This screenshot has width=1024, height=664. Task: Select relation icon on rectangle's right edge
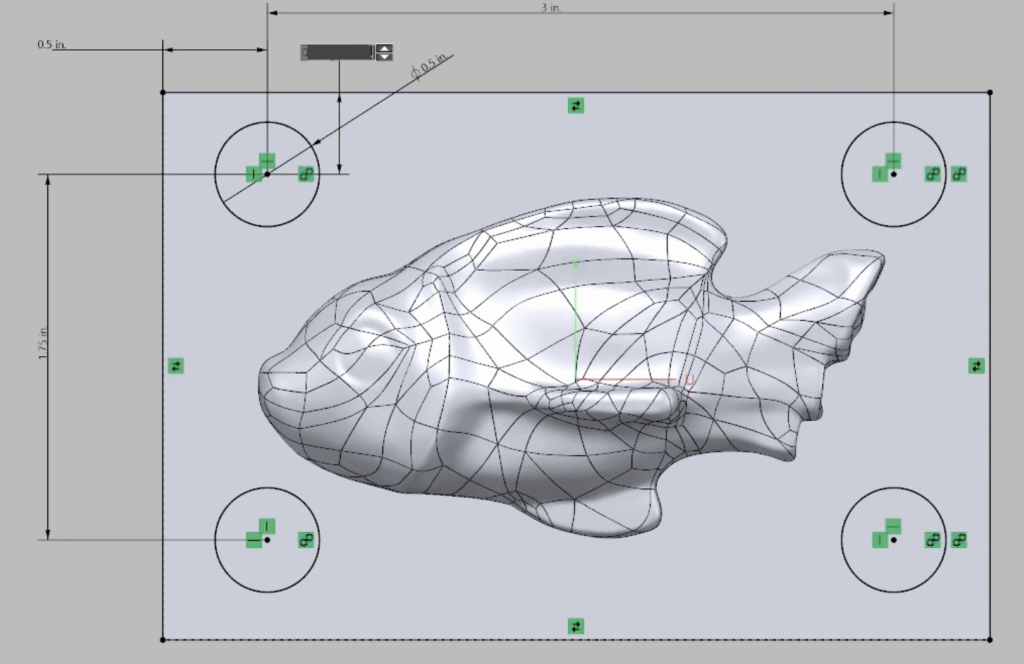click(976, 366)
